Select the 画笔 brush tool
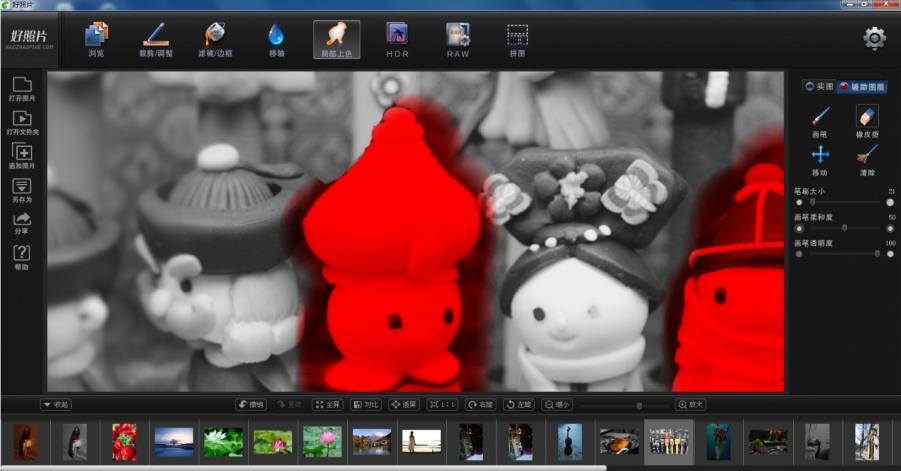 click(x=820, y=118)
